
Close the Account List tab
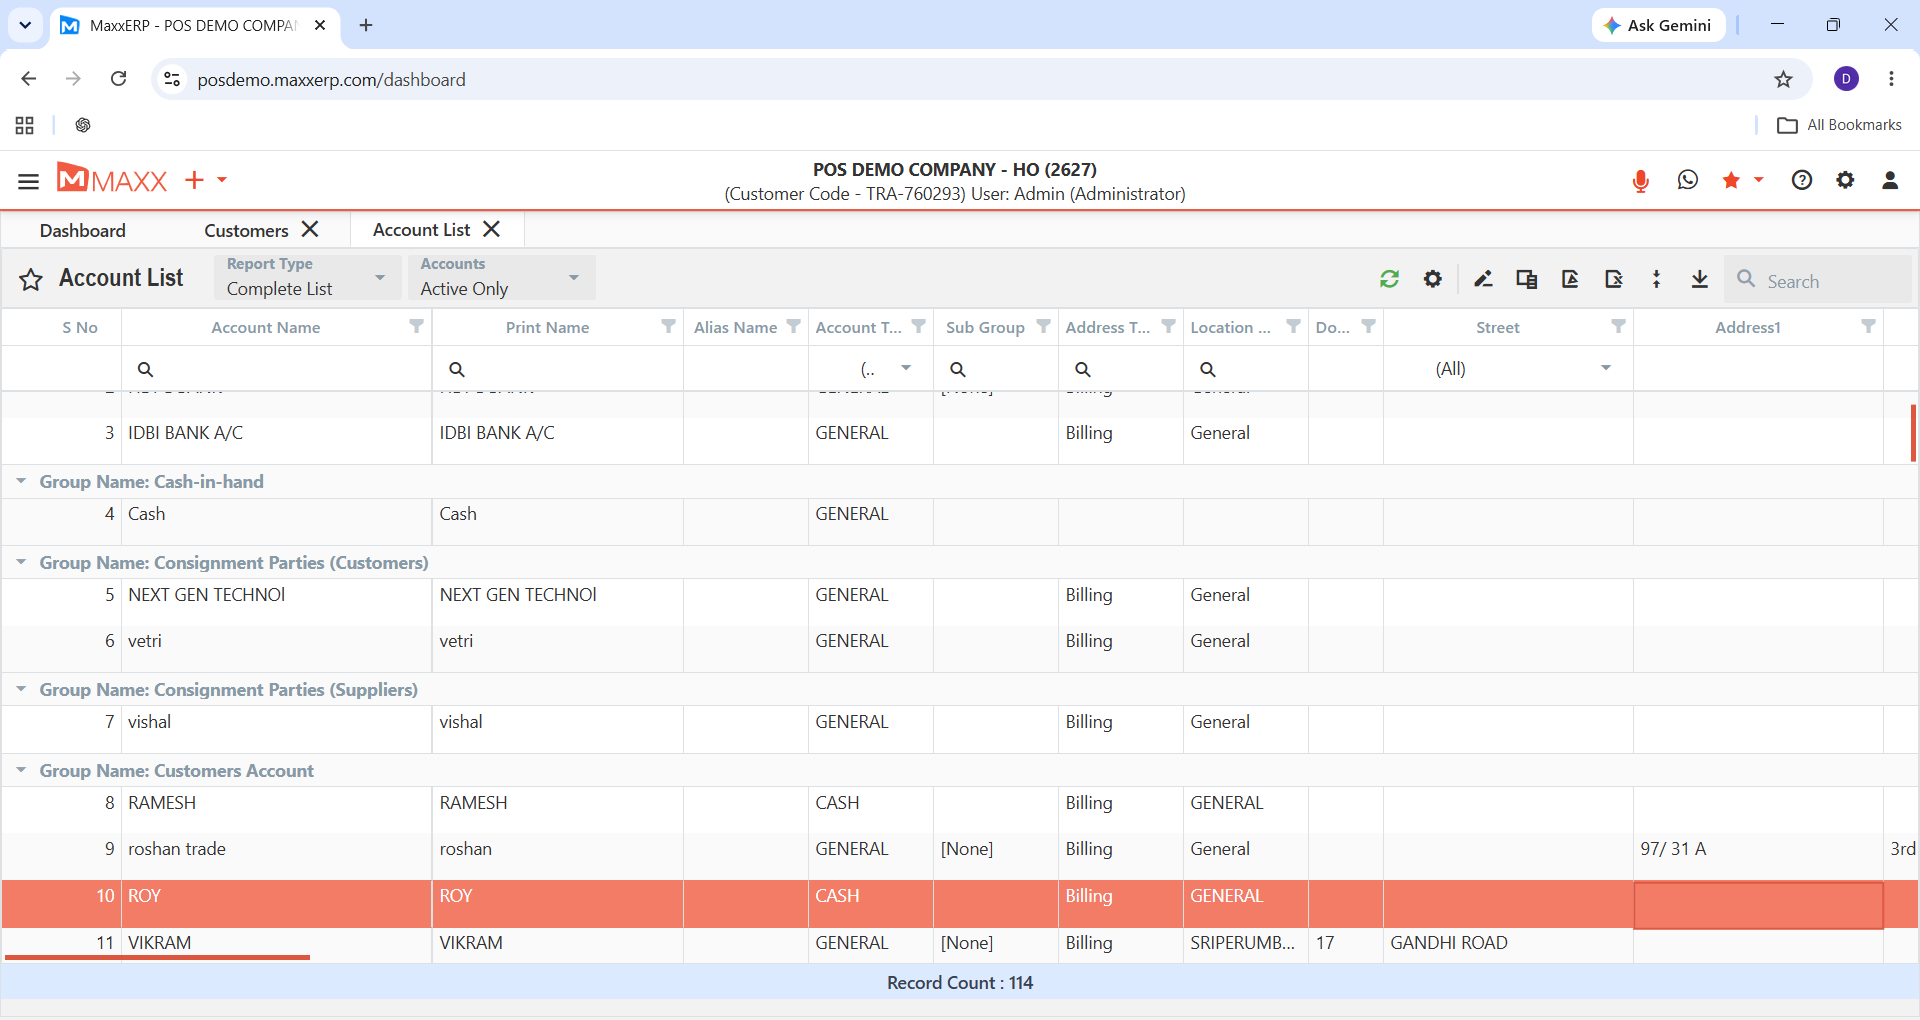tap(491, 229)
